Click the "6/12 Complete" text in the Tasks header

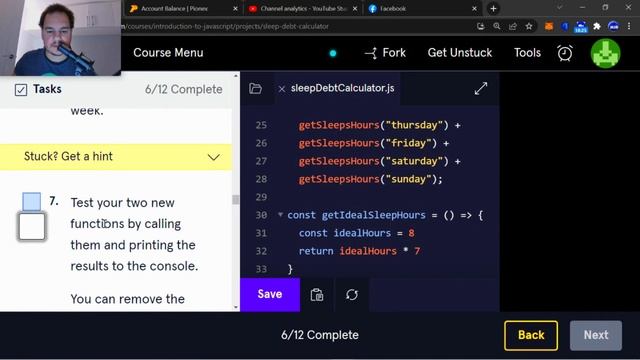pos(184,89)
